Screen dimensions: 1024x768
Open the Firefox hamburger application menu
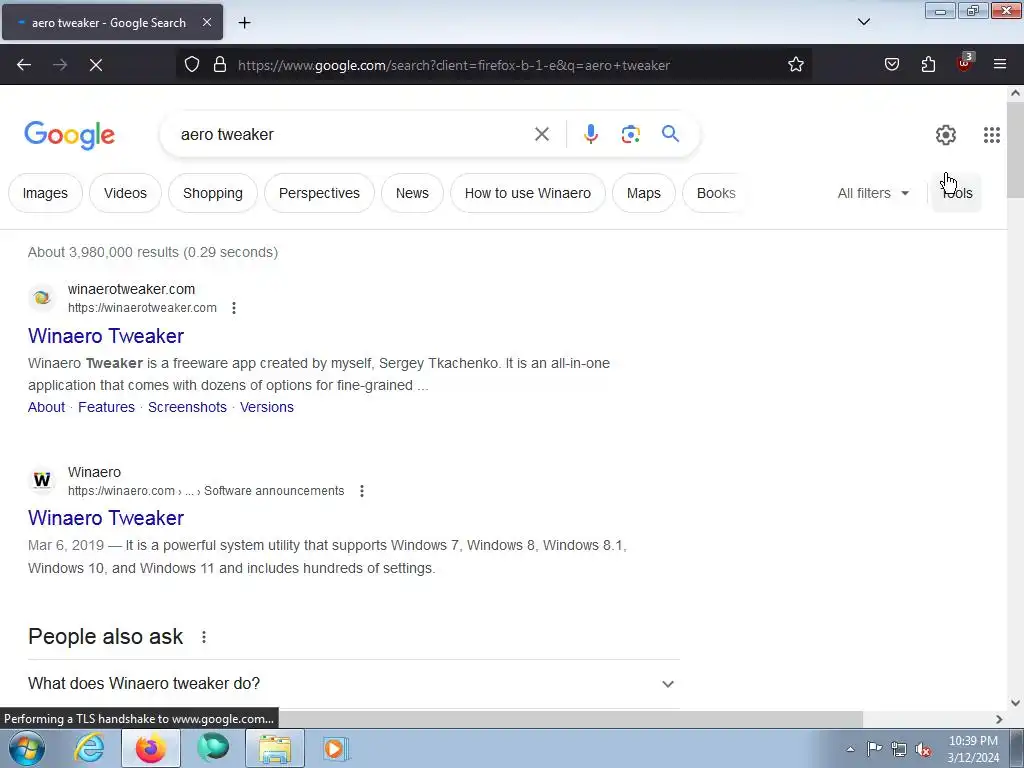1000,65
